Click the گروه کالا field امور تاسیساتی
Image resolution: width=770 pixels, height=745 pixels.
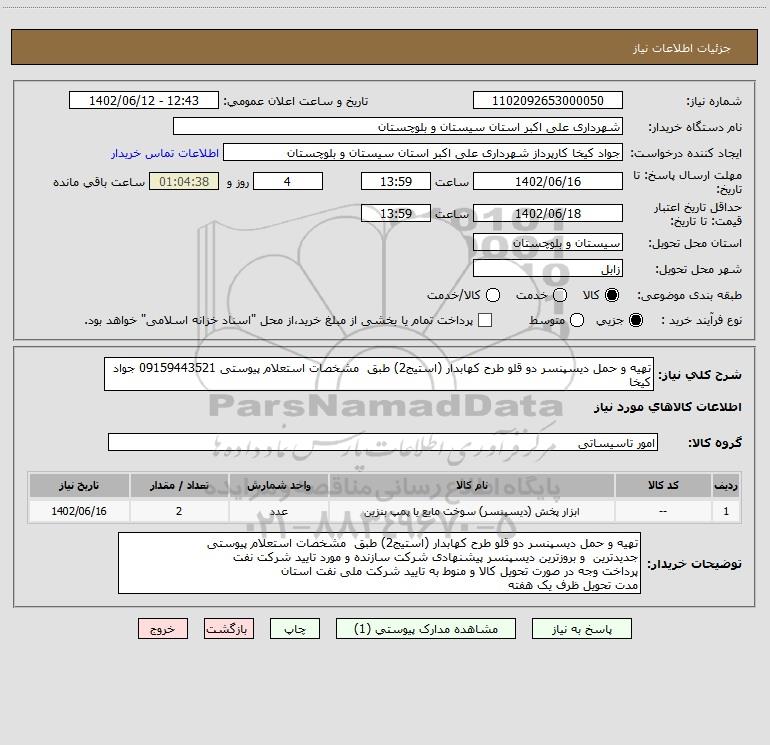[x=383, y=442]
